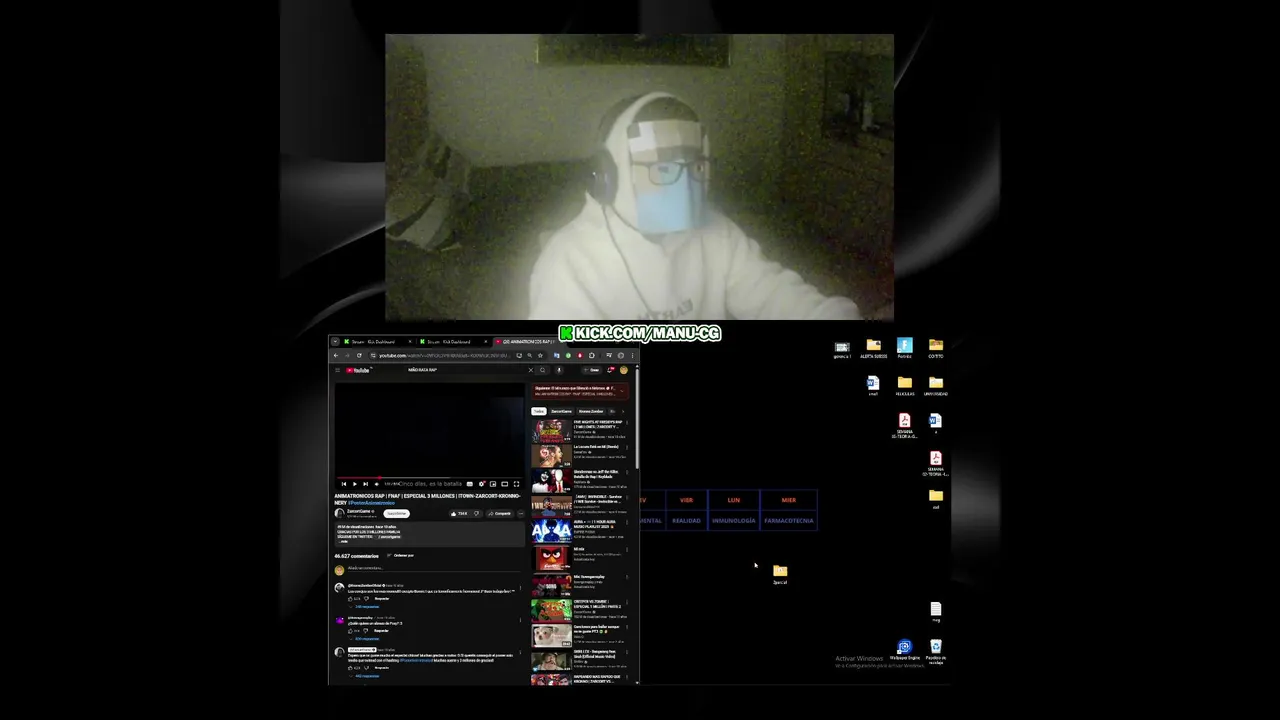Screen dimensions: 1280x720
Task: Toggle theater mode in the player
Action: tap(504, 484)
